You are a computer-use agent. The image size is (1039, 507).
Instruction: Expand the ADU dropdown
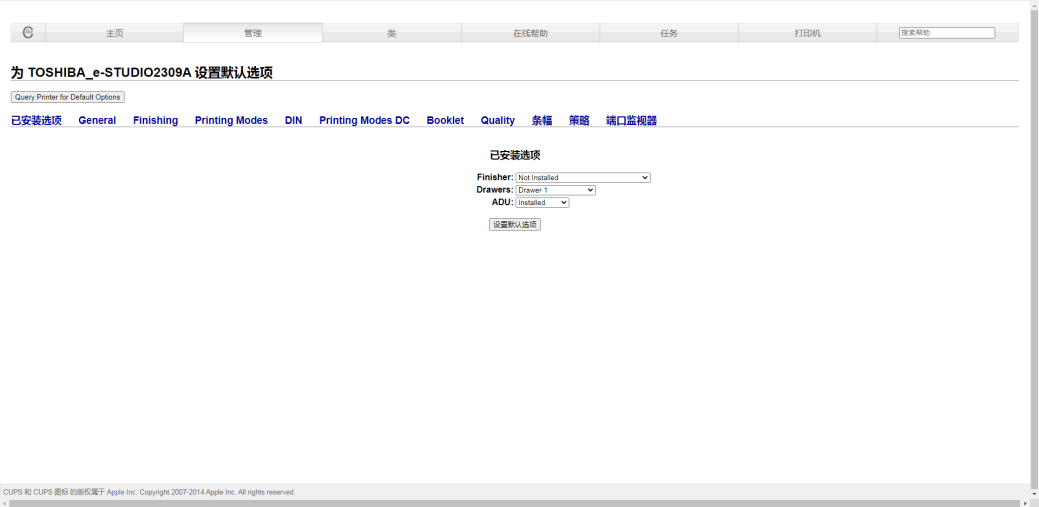pos(542,203)
